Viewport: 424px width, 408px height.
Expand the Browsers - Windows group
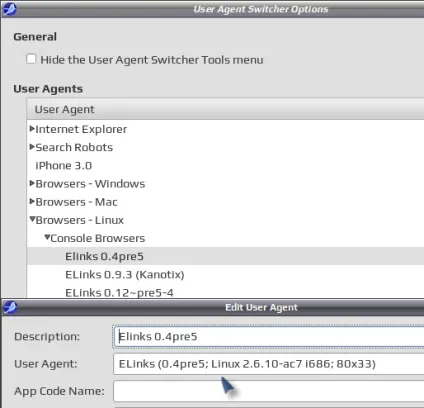[32, 183]
